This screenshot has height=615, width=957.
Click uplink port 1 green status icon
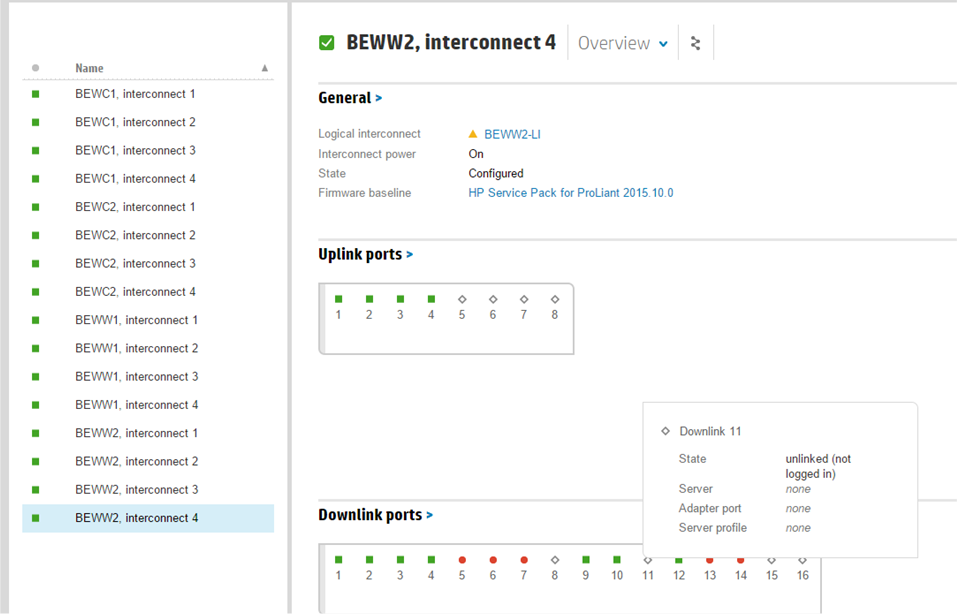[339, 299]
